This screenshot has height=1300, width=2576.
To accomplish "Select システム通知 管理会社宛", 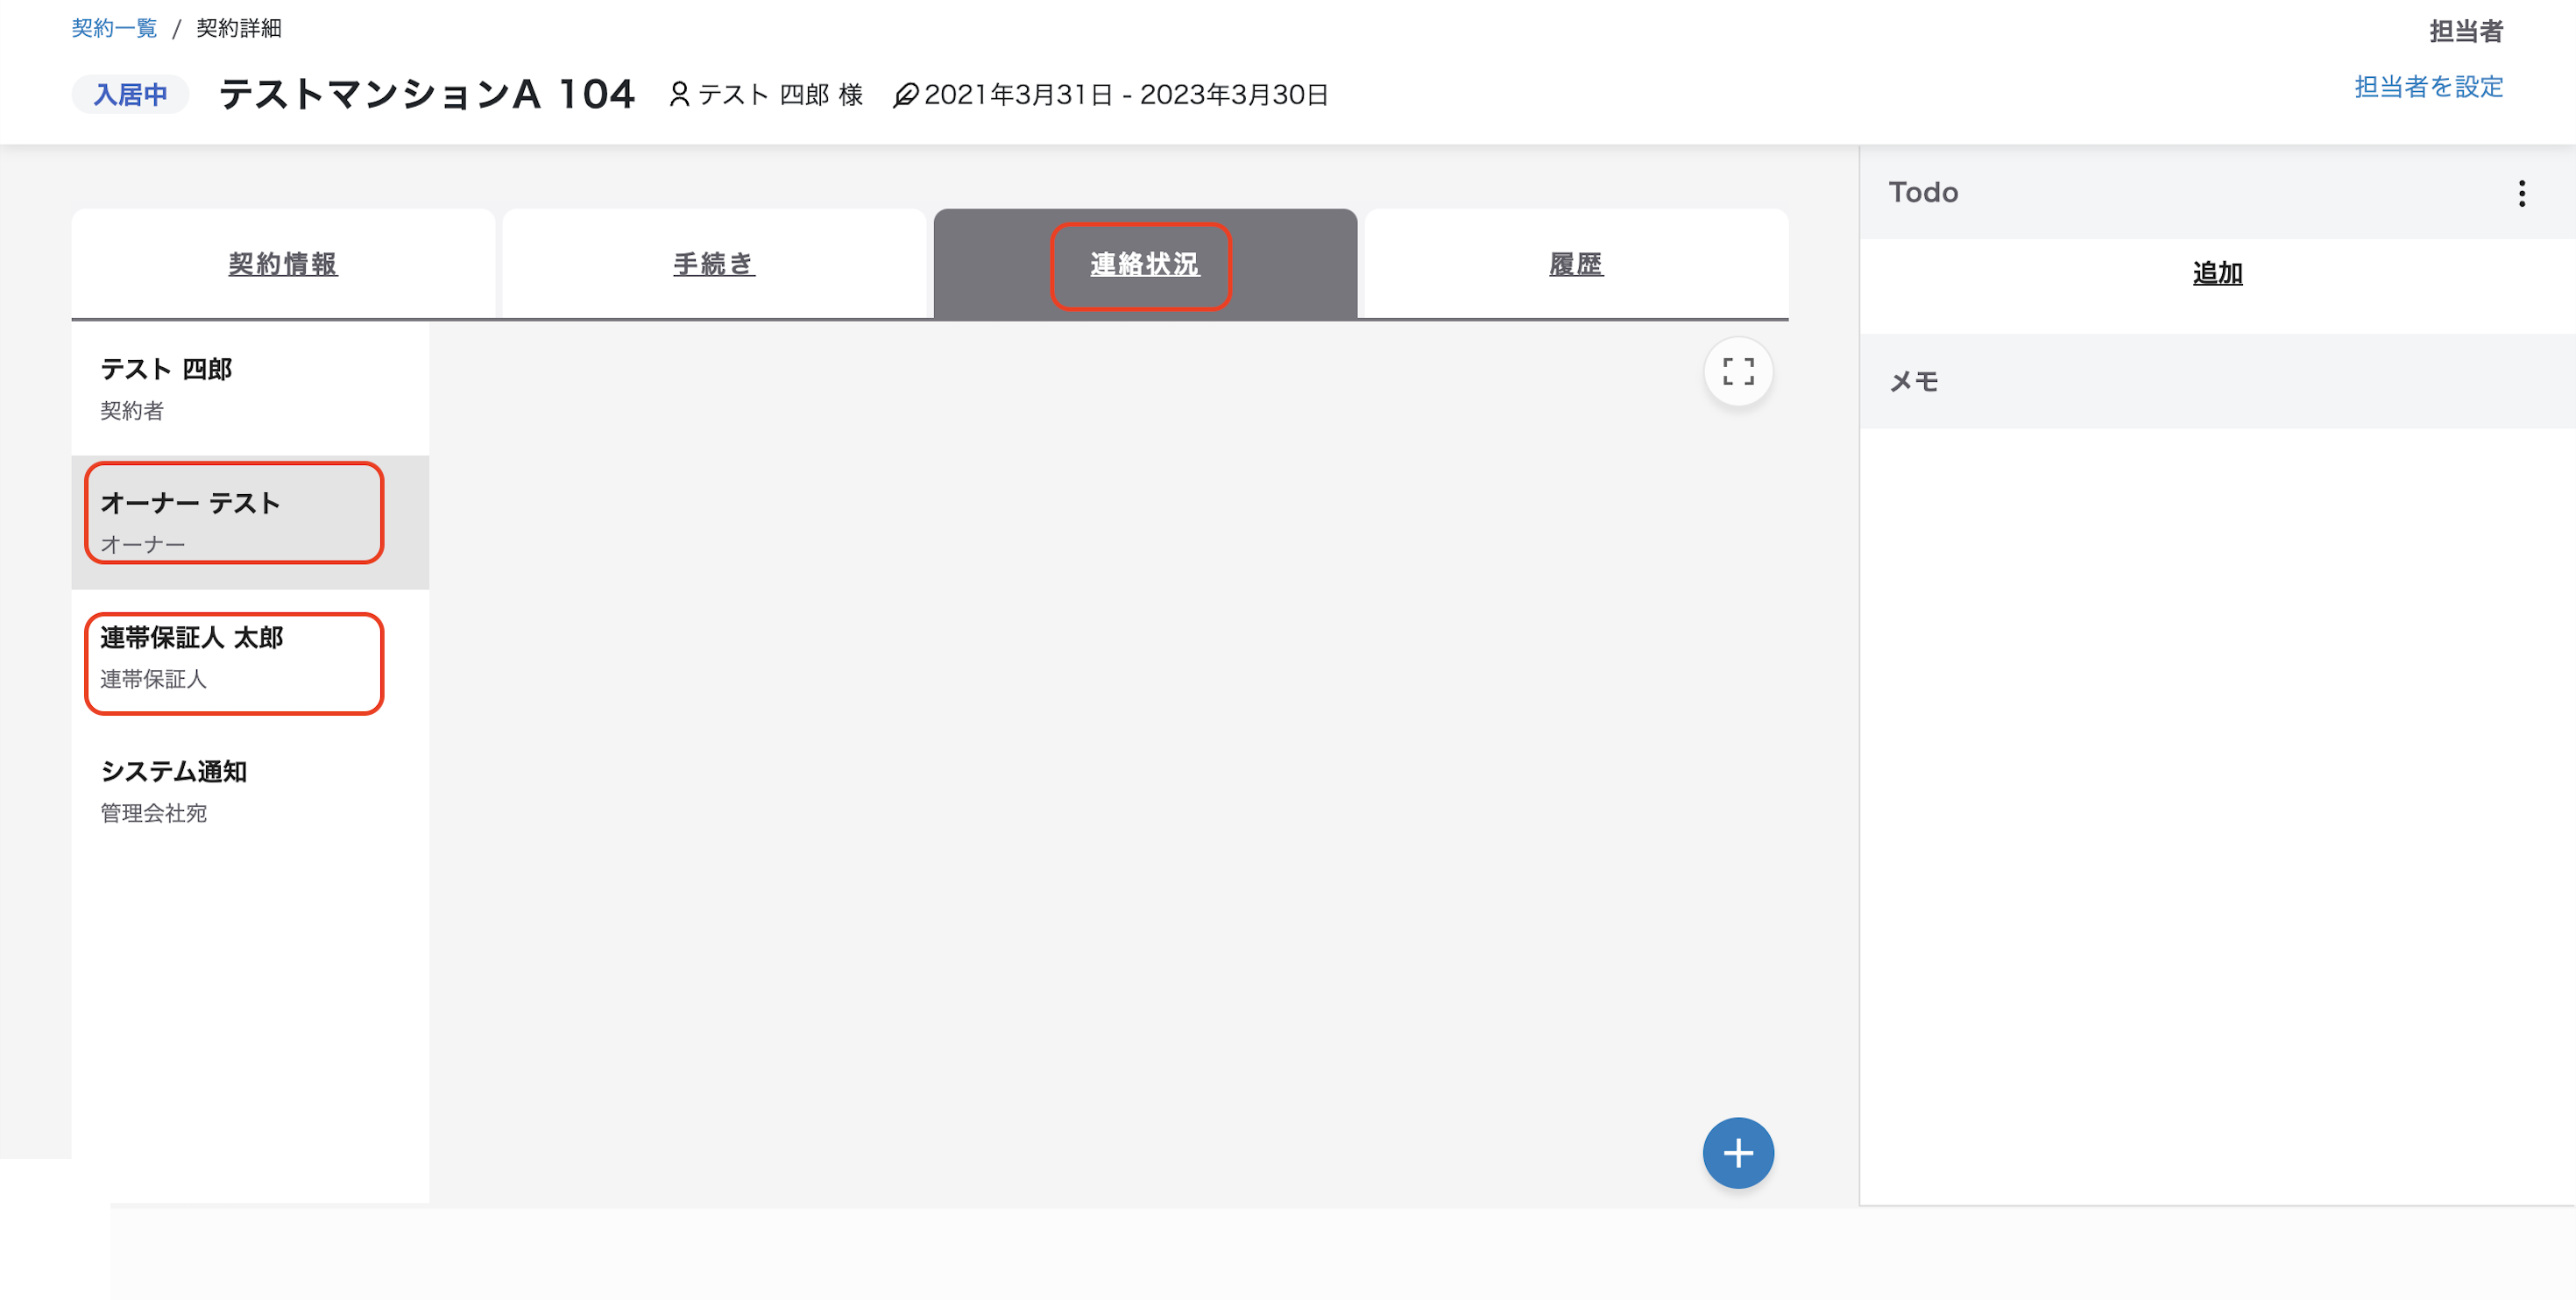I will click(x=250, y=790).
